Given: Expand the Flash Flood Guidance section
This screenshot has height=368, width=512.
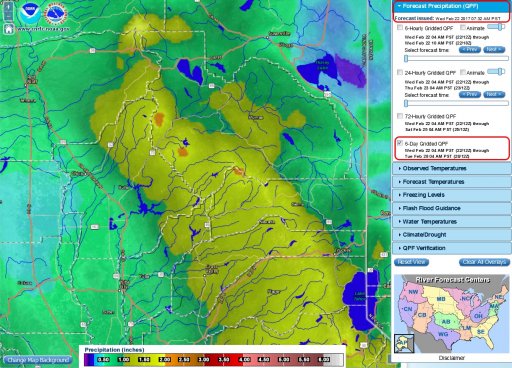Looking at the screenshot, I should pos(451,208).
